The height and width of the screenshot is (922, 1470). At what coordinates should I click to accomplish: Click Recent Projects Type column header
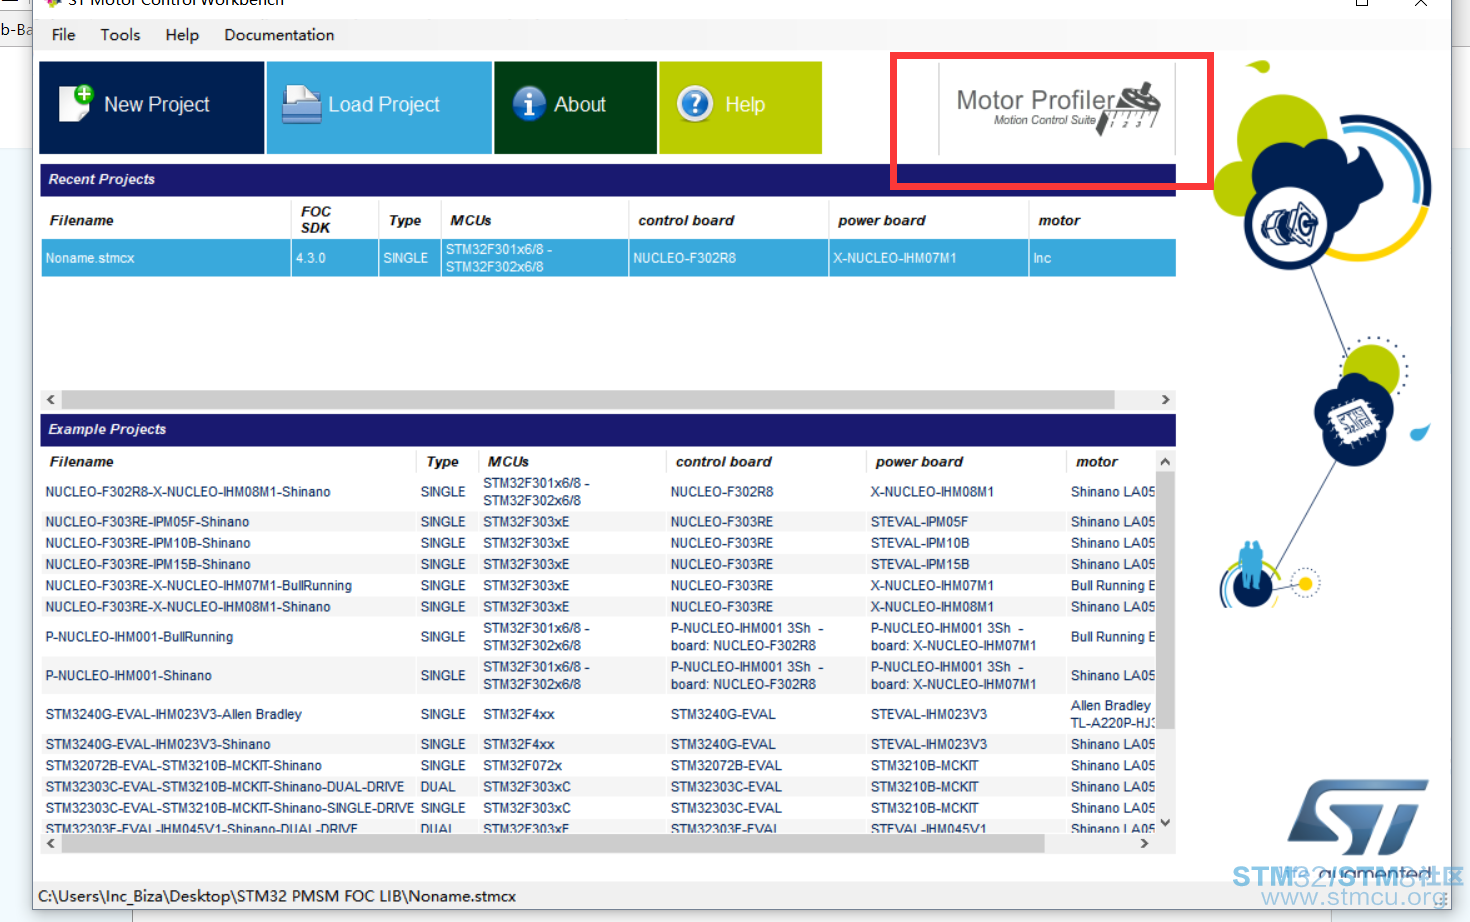pyautogui.click(x=405, y=220)
